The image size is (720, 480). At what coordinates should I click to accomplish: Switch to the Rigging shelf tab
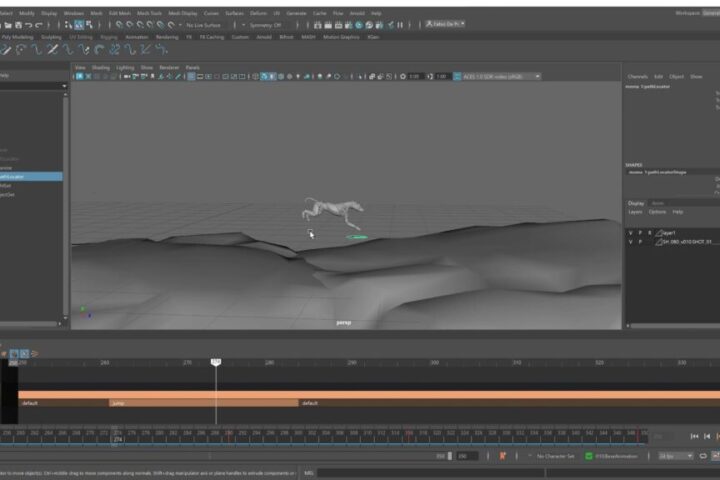[x=109, y=37]
